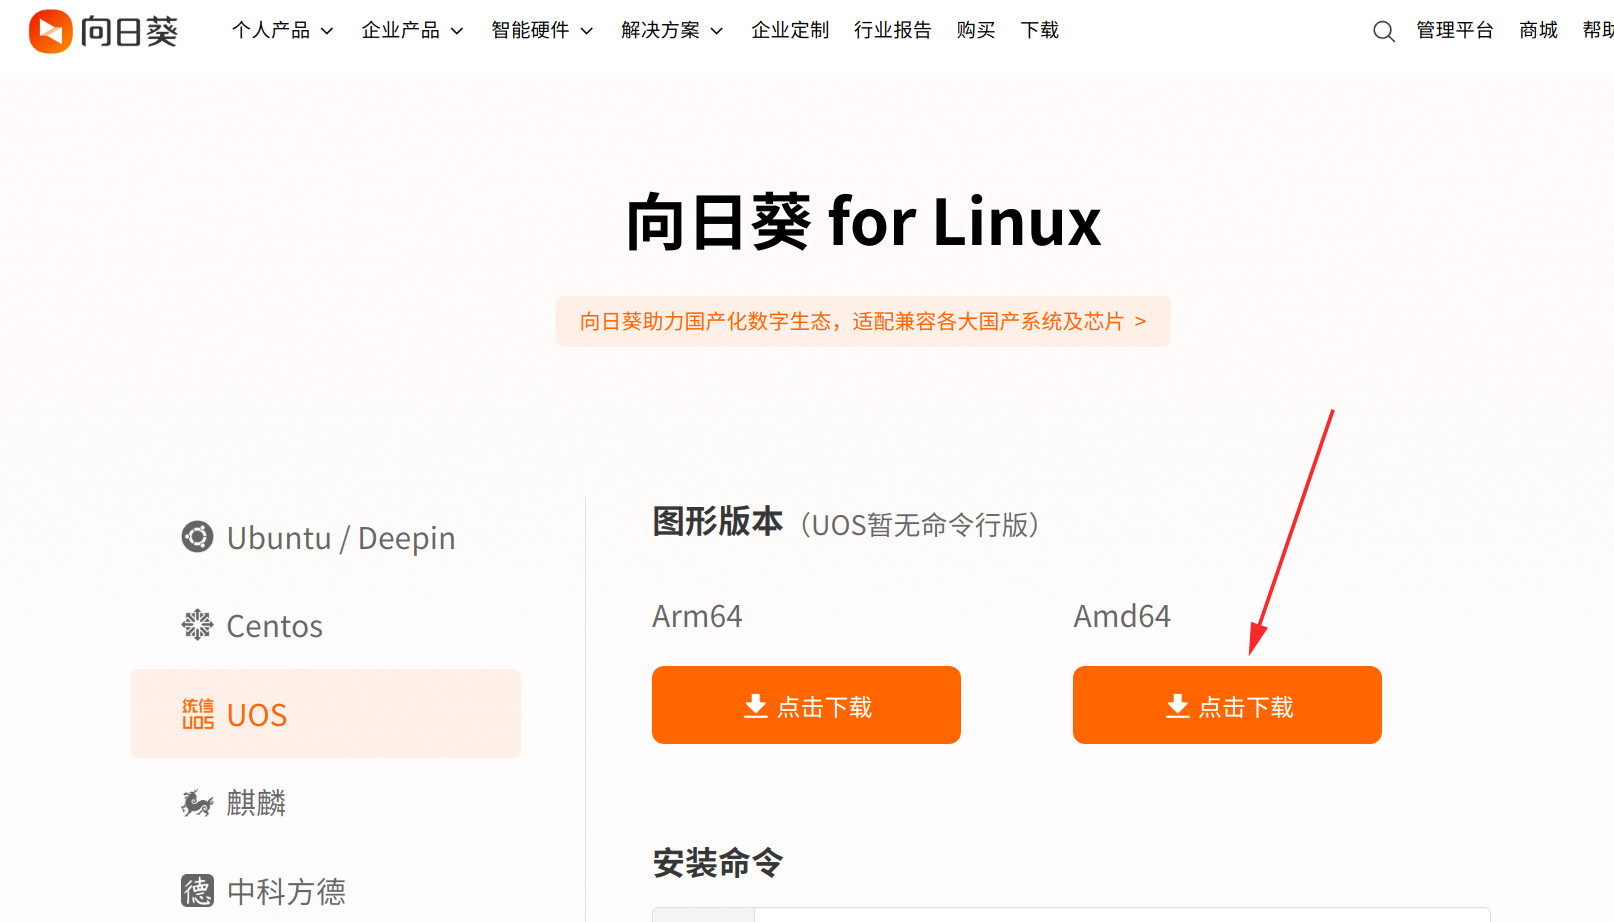Open the 下载 navigation item

coord(1040,30)
